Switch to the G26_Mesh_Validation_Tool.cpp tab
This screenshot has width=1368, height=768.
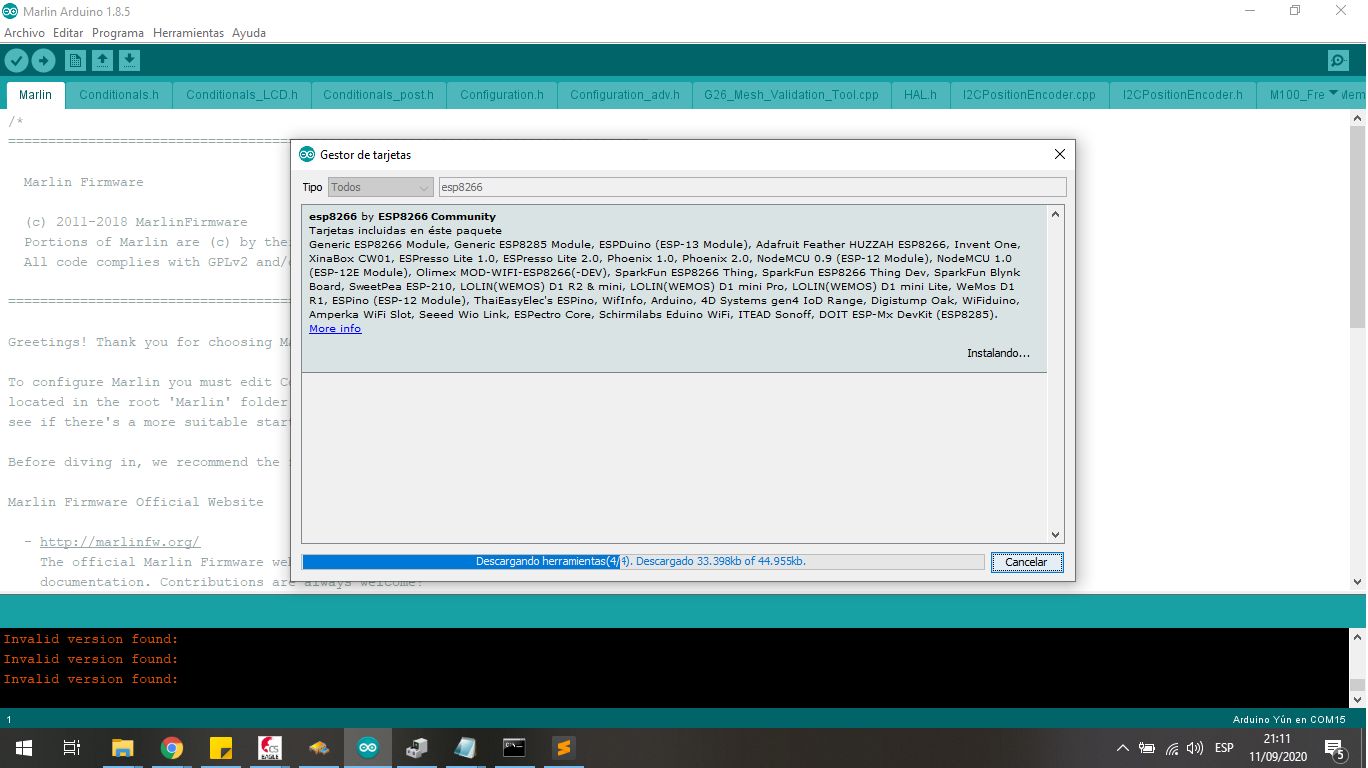tap(792, 95)
